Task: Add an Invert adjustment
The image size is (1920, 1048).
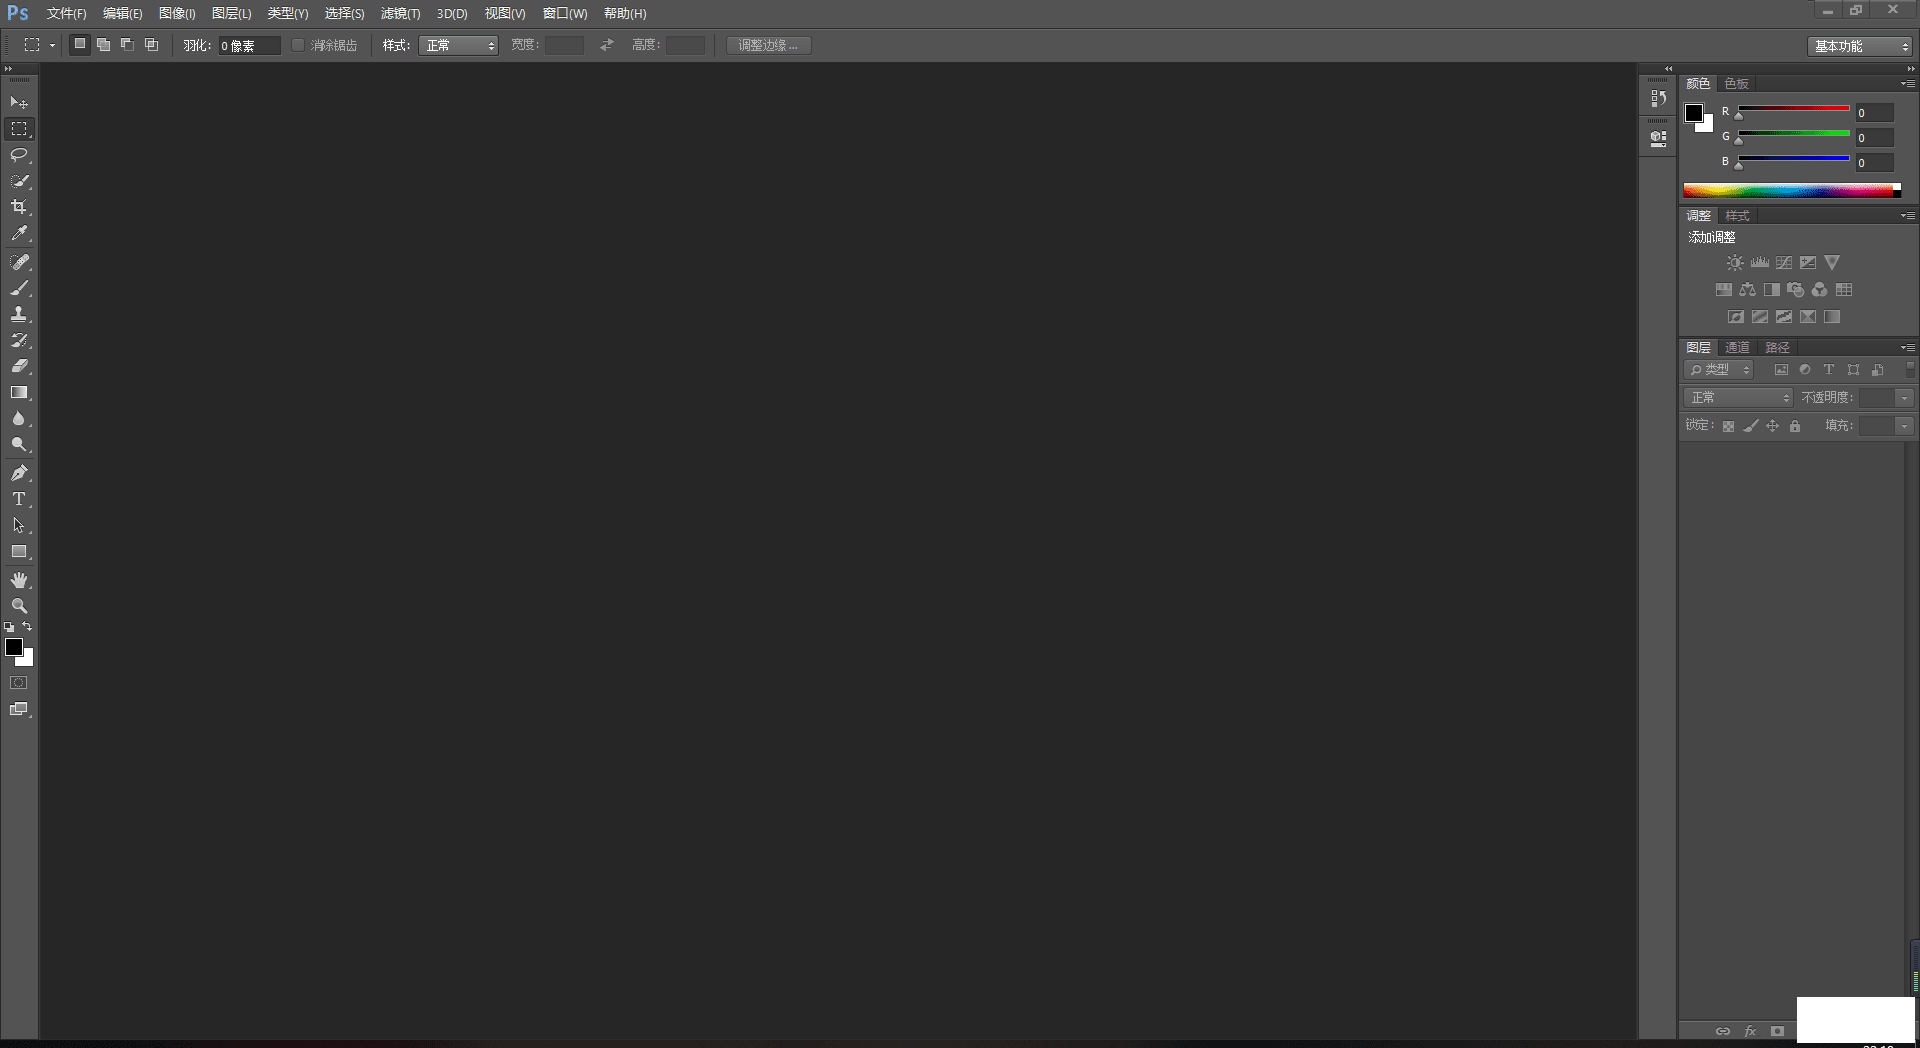Action: point(1736,317)
